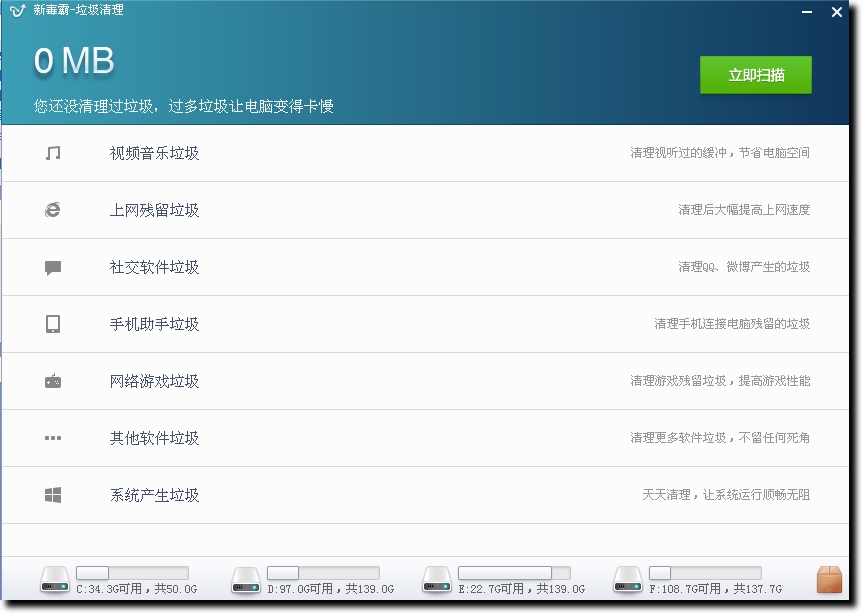Click the 0 MB cleaned size text
The image size is (862, 613).
tap(74, 60)
